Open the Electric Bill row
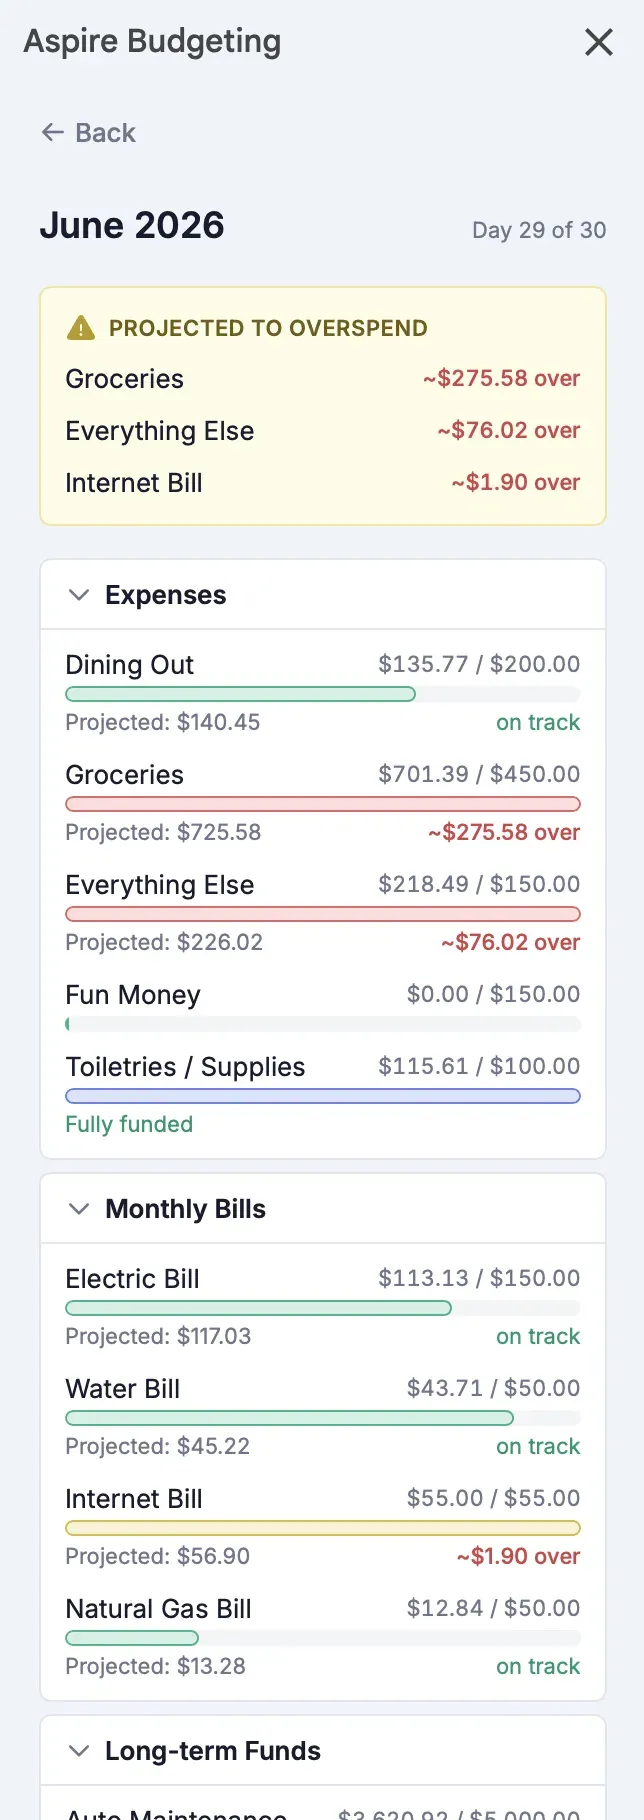The image size is (644, 1820). pyautogui.click(x=323, y=1307)
